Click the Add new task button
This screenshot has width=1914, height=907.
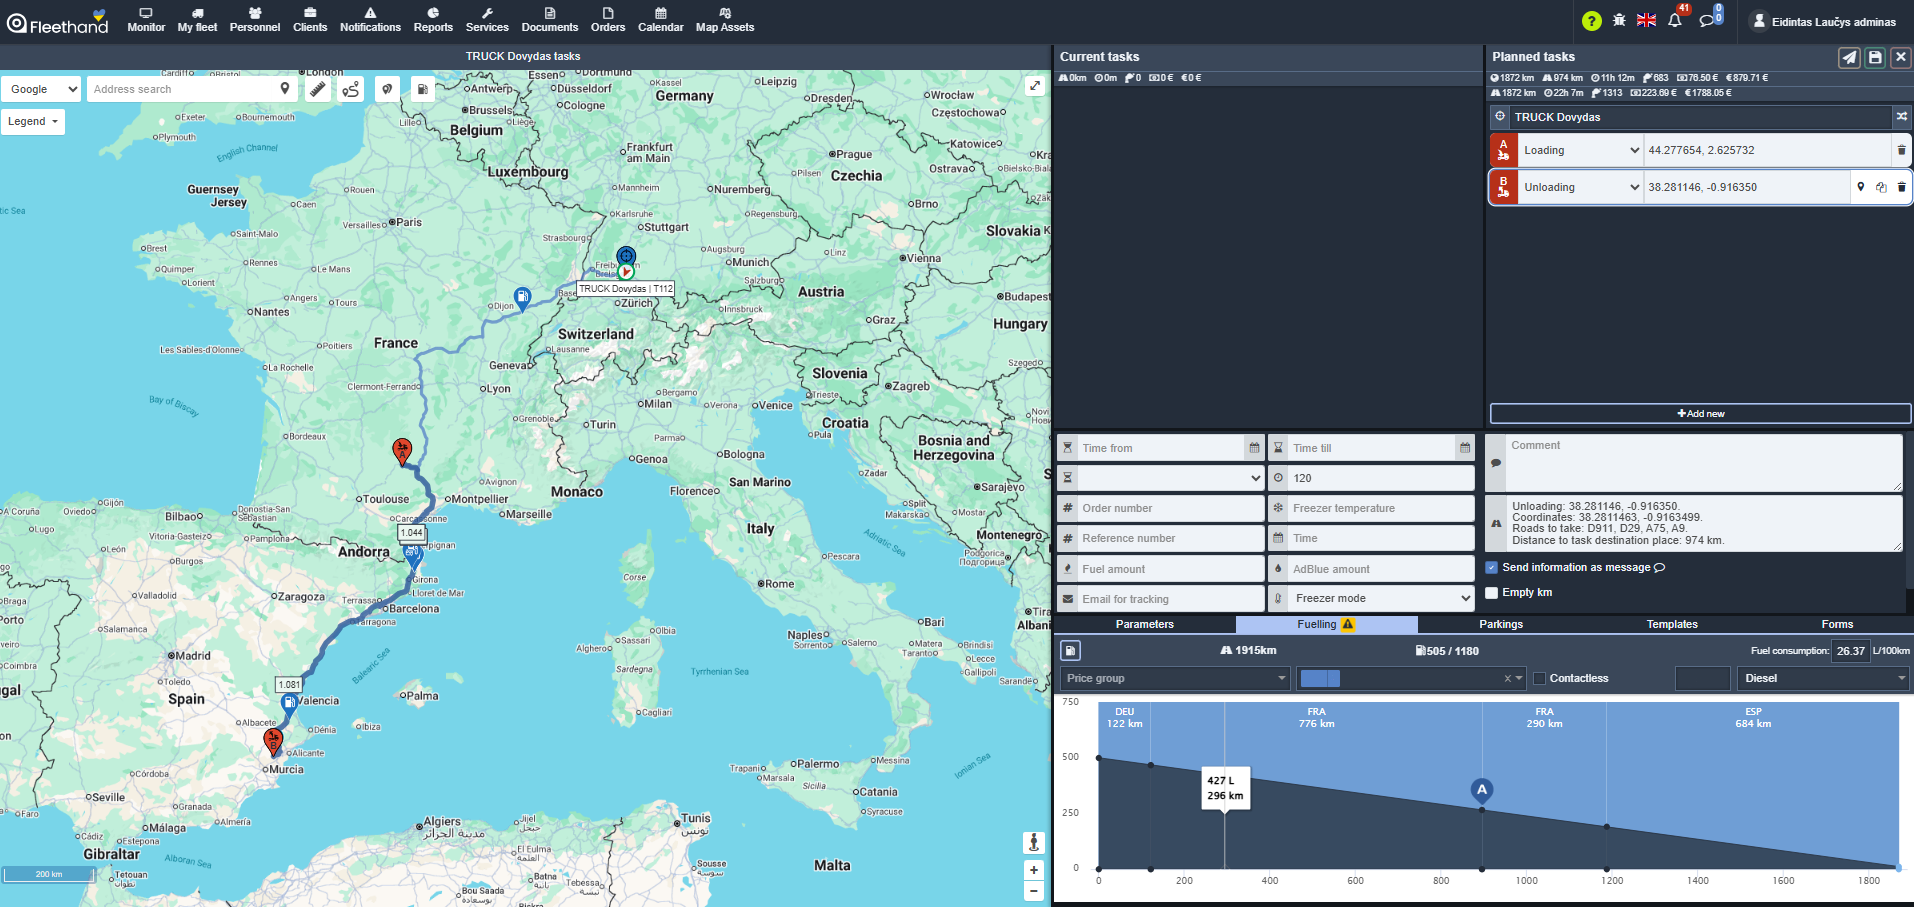click(1700, 414)
